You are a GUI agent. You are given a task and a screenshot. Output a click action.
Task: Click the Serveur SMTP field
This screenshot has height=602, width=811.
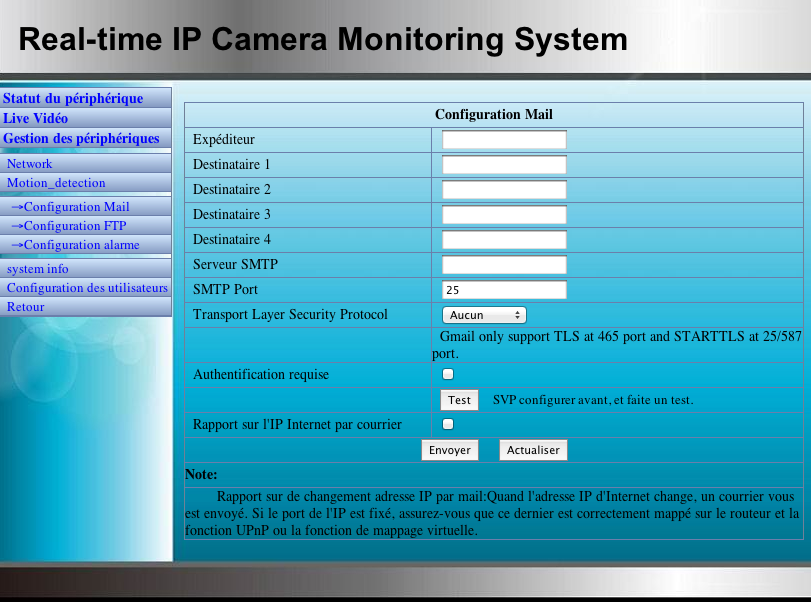pos(504,265)
